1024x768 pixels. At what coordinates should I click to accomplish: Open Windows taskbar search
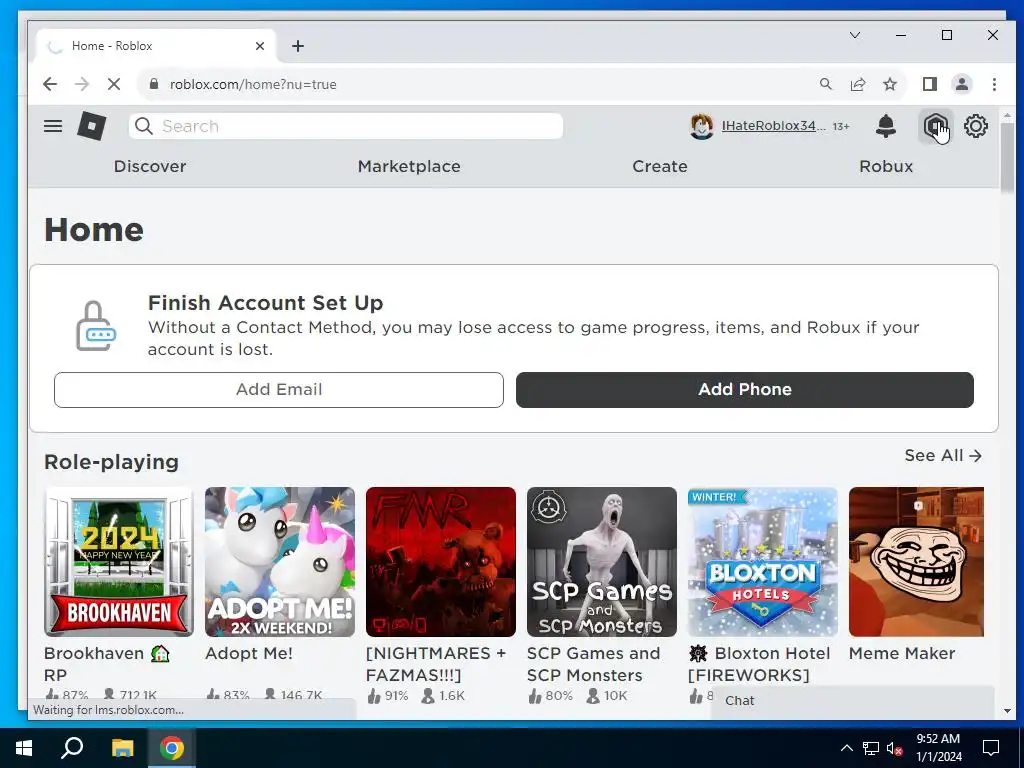pyautogui.click(x=72, y=748)
